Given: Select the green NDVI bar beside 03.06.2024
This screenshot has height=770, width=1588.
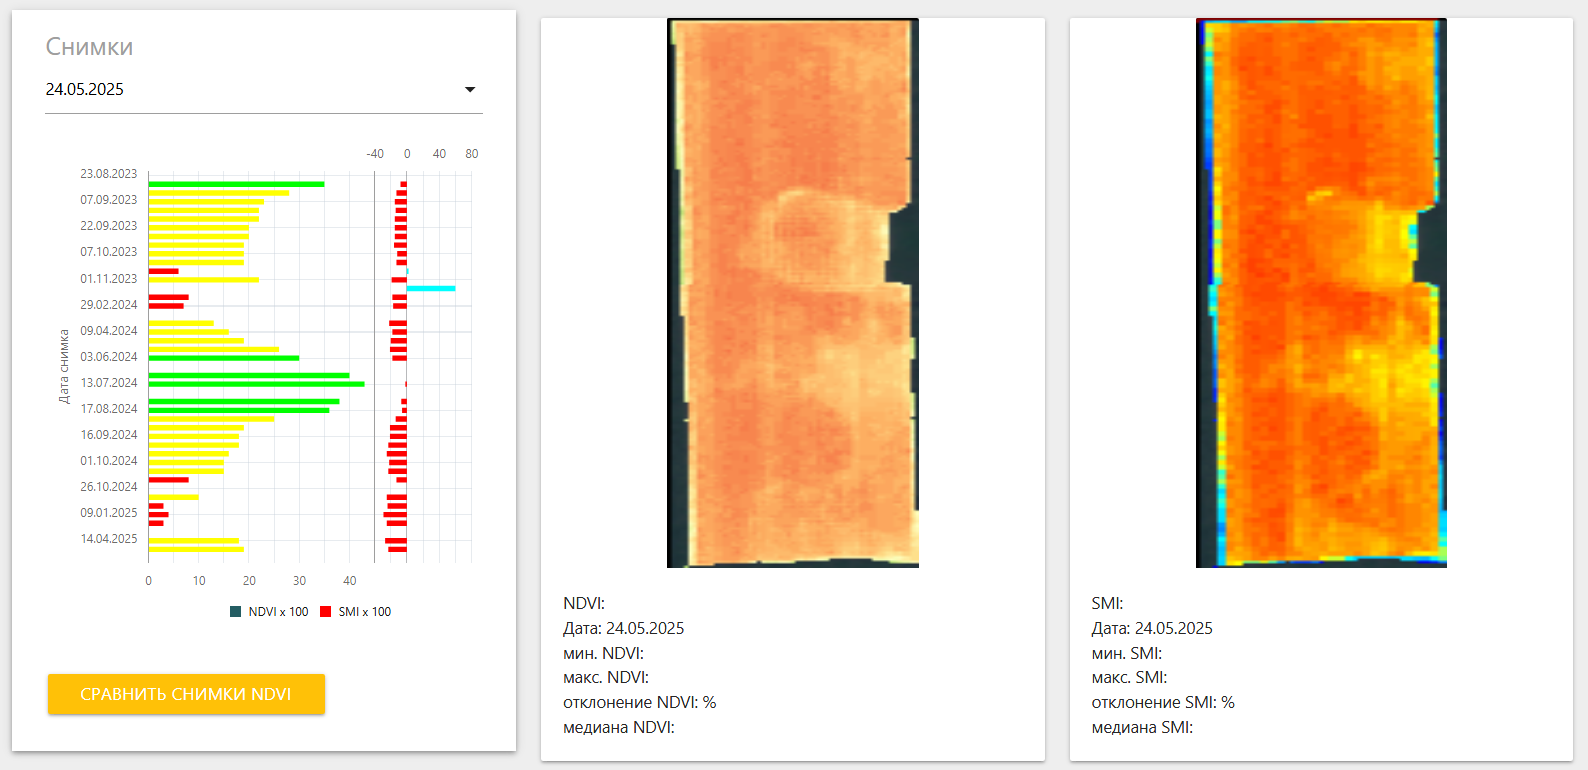Looking at the screenshot, I should click(224, 358).
